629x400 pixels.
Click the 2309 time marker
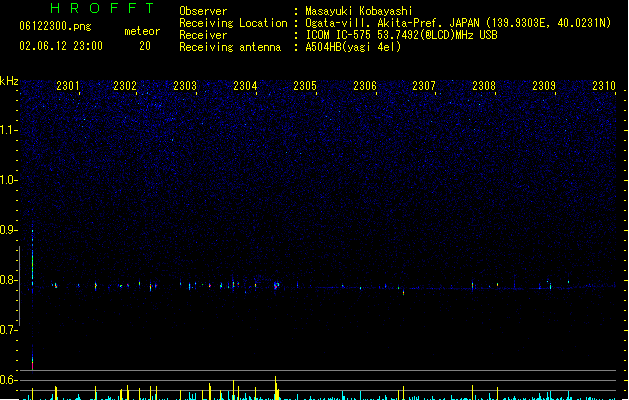544,86
